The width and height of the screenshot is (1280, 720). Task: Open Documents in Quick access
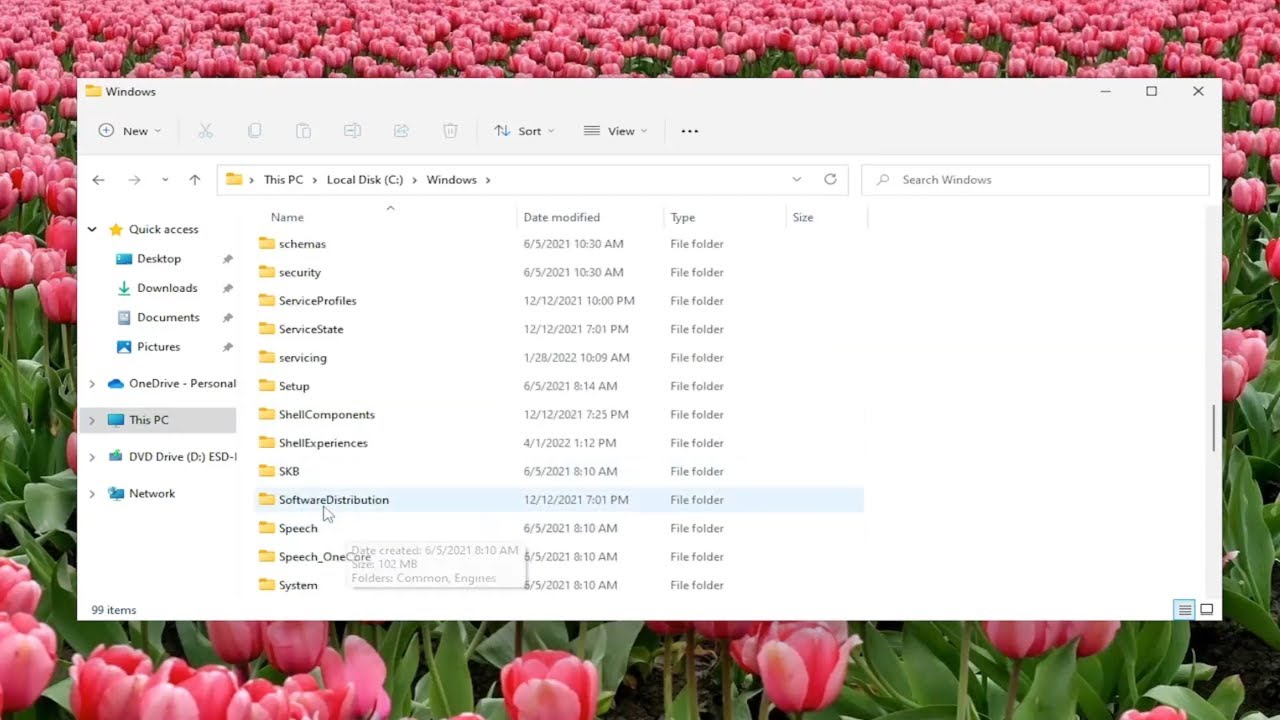168,317
